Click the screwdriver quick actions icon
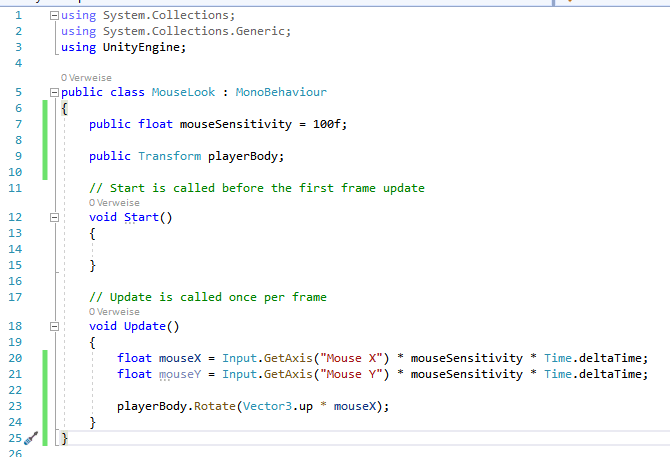The width and height of the screenshot is (670, 457). click(x=31, y=438)
